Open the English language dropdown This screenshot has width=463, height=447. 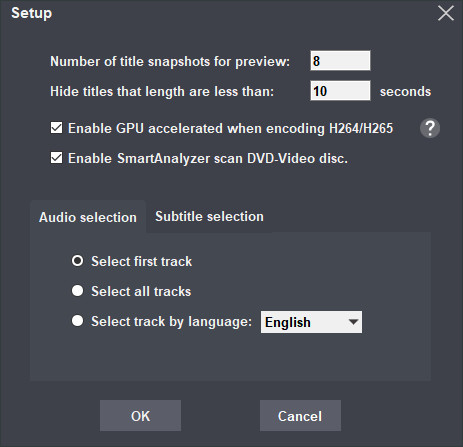[x=311, y=322]
